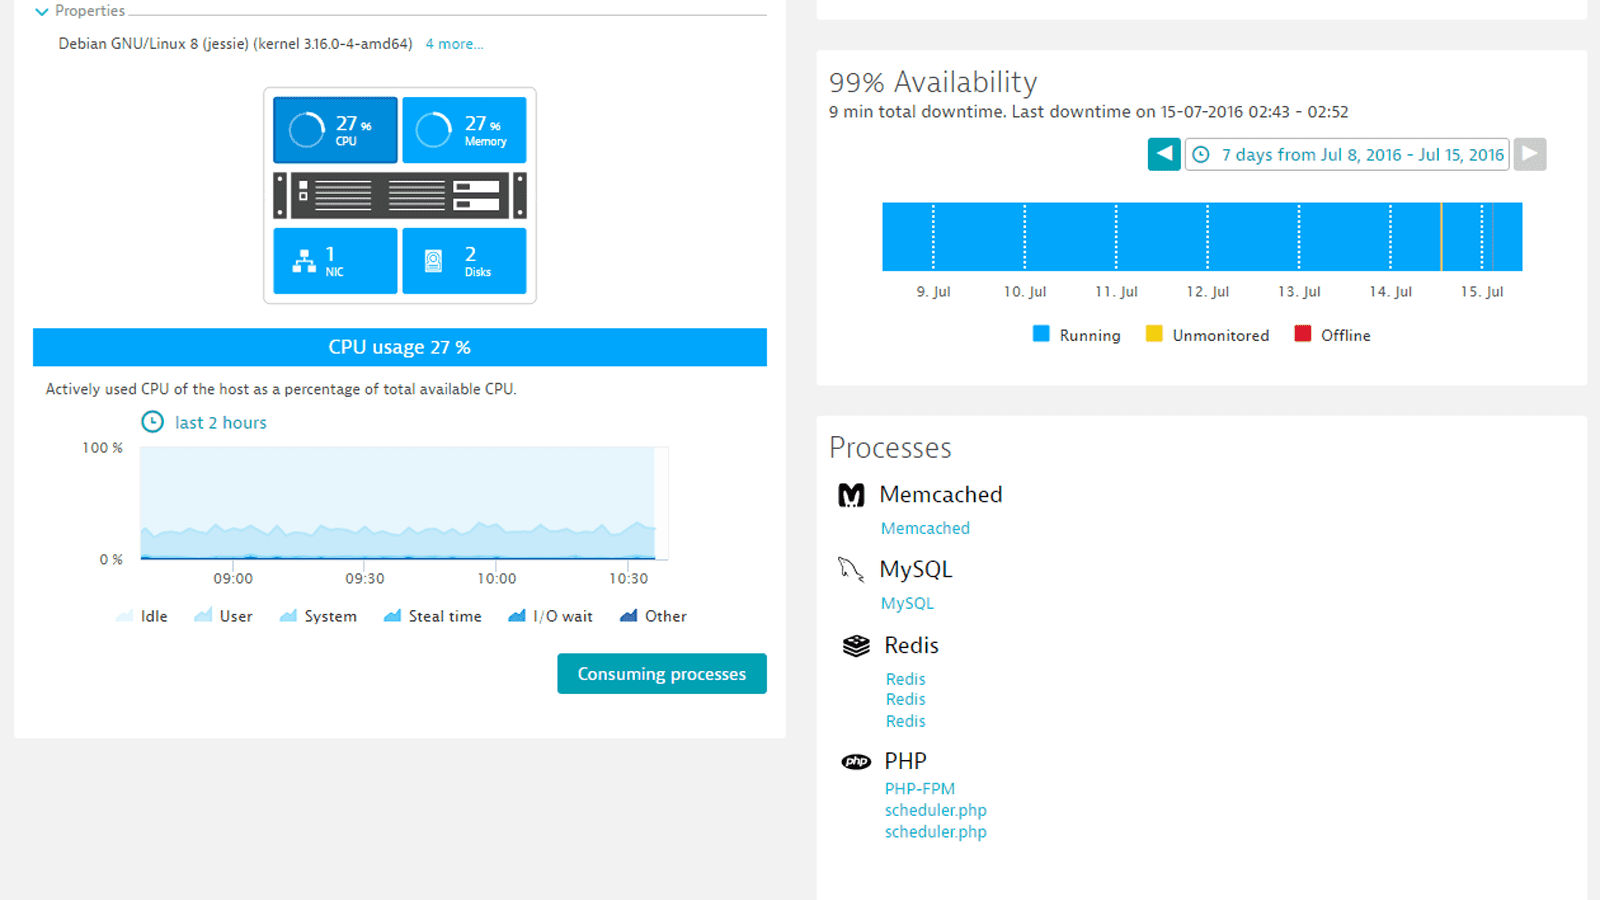Click the Memory gauge ring icon
This screenshot has height=900, width=1600.
434,130
